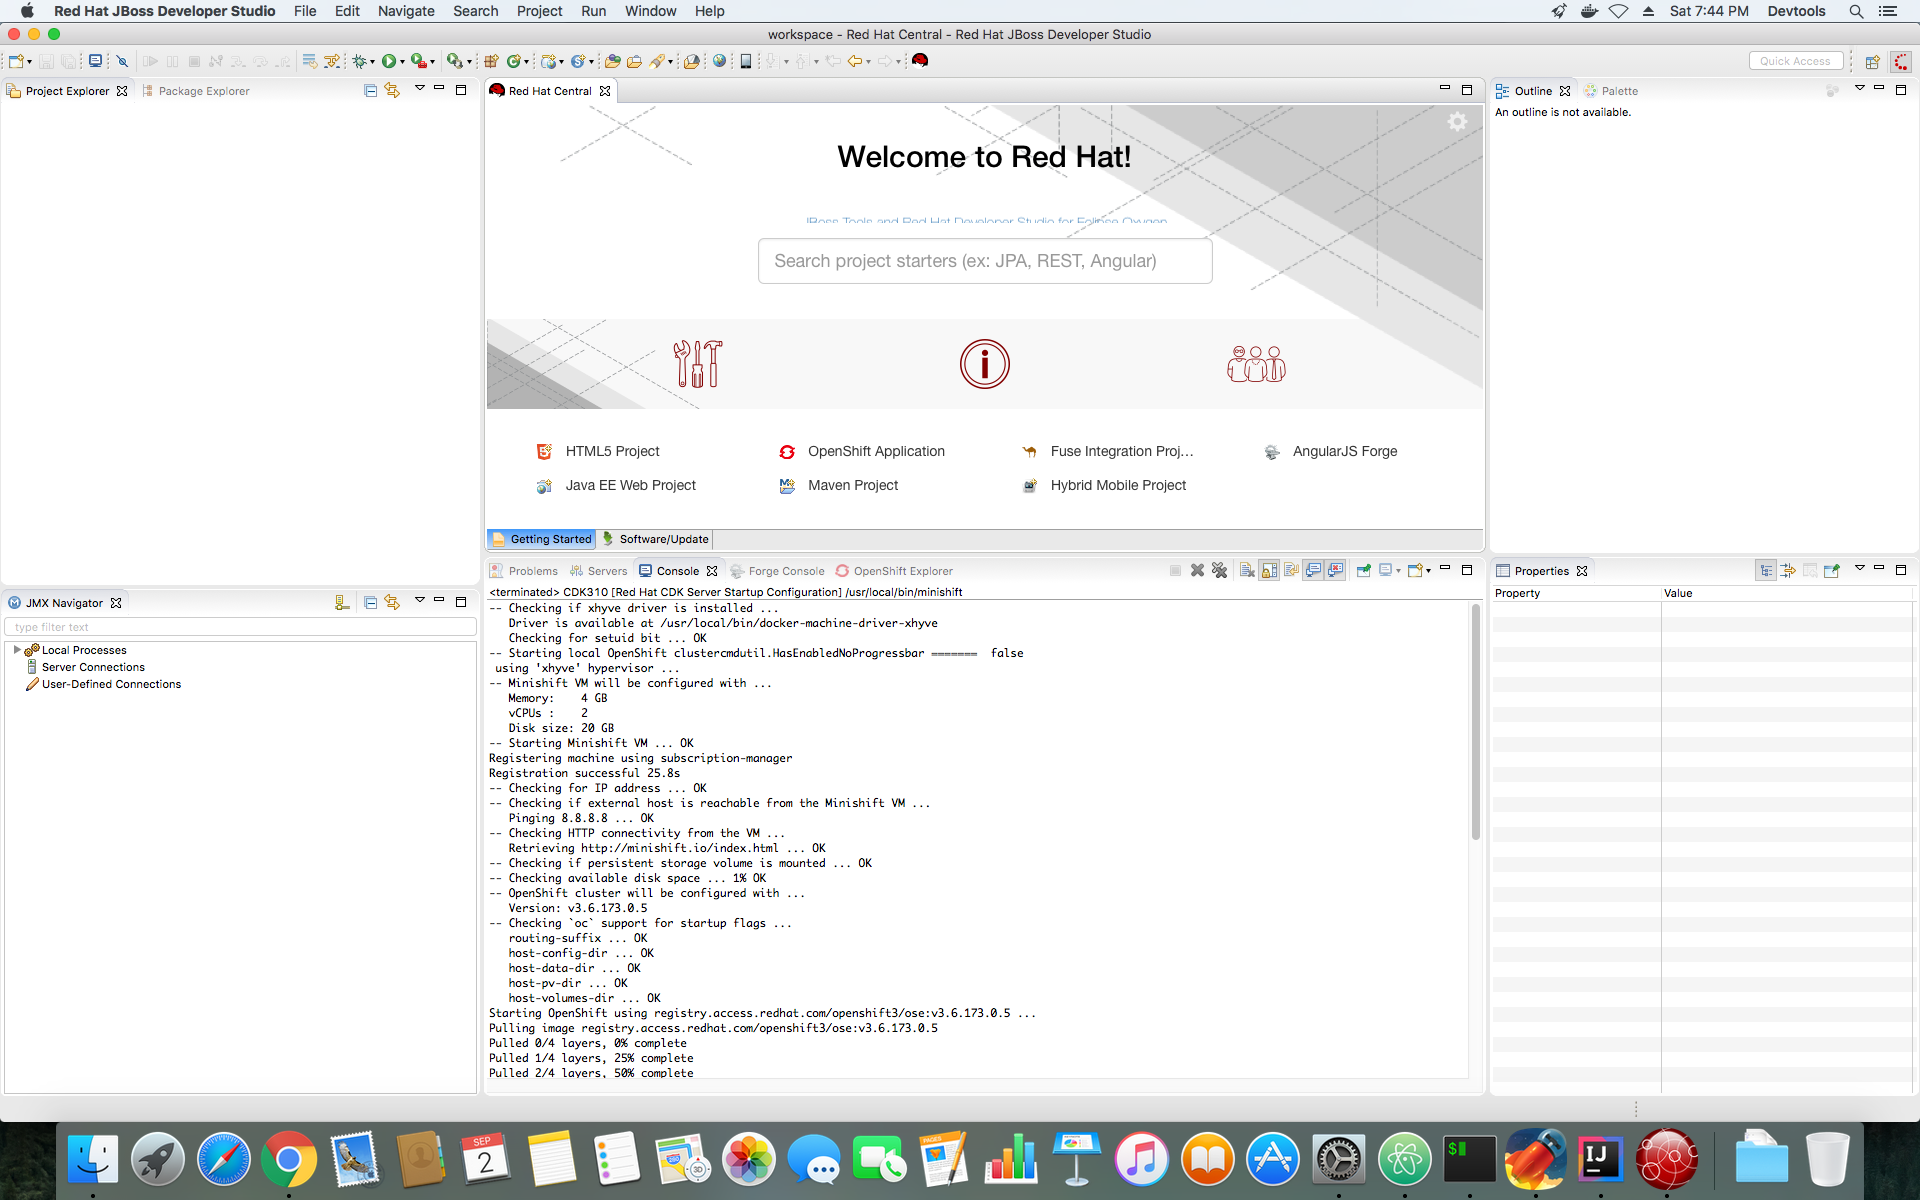Toggle Link with Editor in Project Explorer

tap(392, 91)
